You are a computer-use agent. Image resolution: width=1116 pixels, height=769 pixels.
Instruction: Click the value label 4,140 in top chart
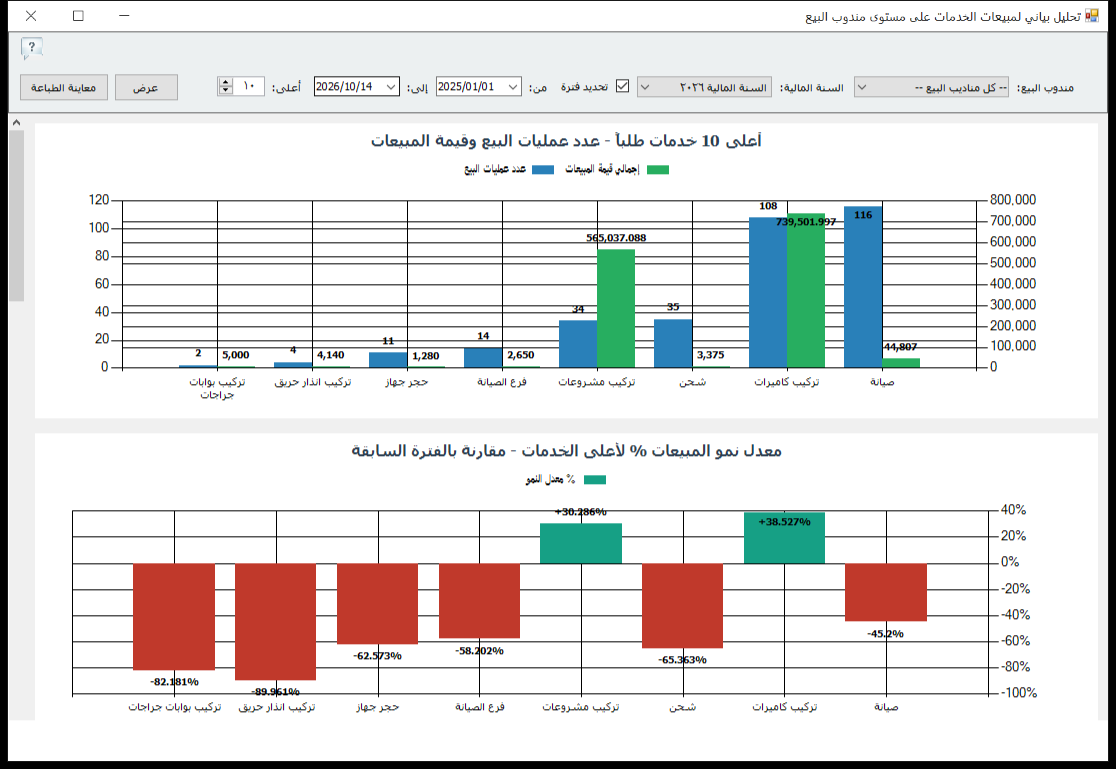330,355
